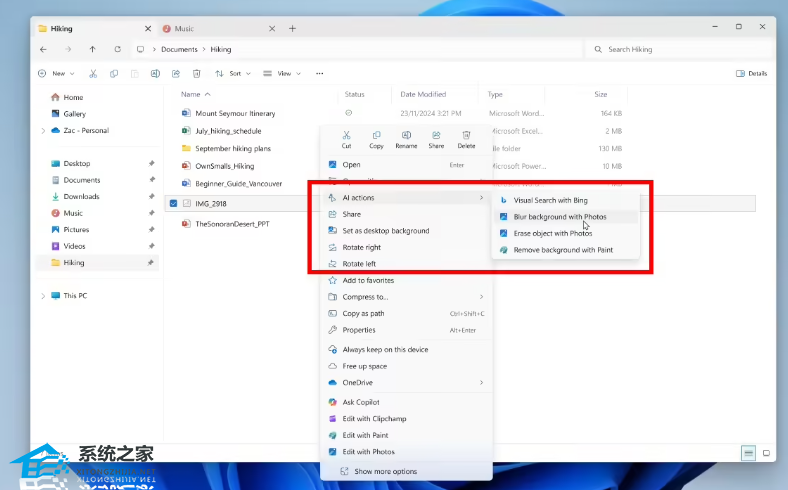This screenshot has width=788, height=490.
Task: Toggle the Details pane button
Action: (751, 73)
